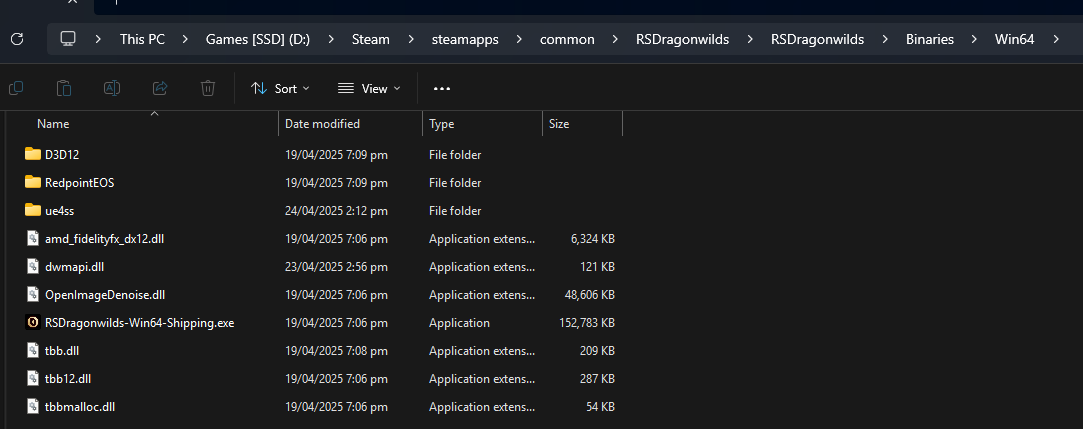Navigate to common breadcrumb
The height and width of the screenshot is (429, 1083).
click(567, 39)
